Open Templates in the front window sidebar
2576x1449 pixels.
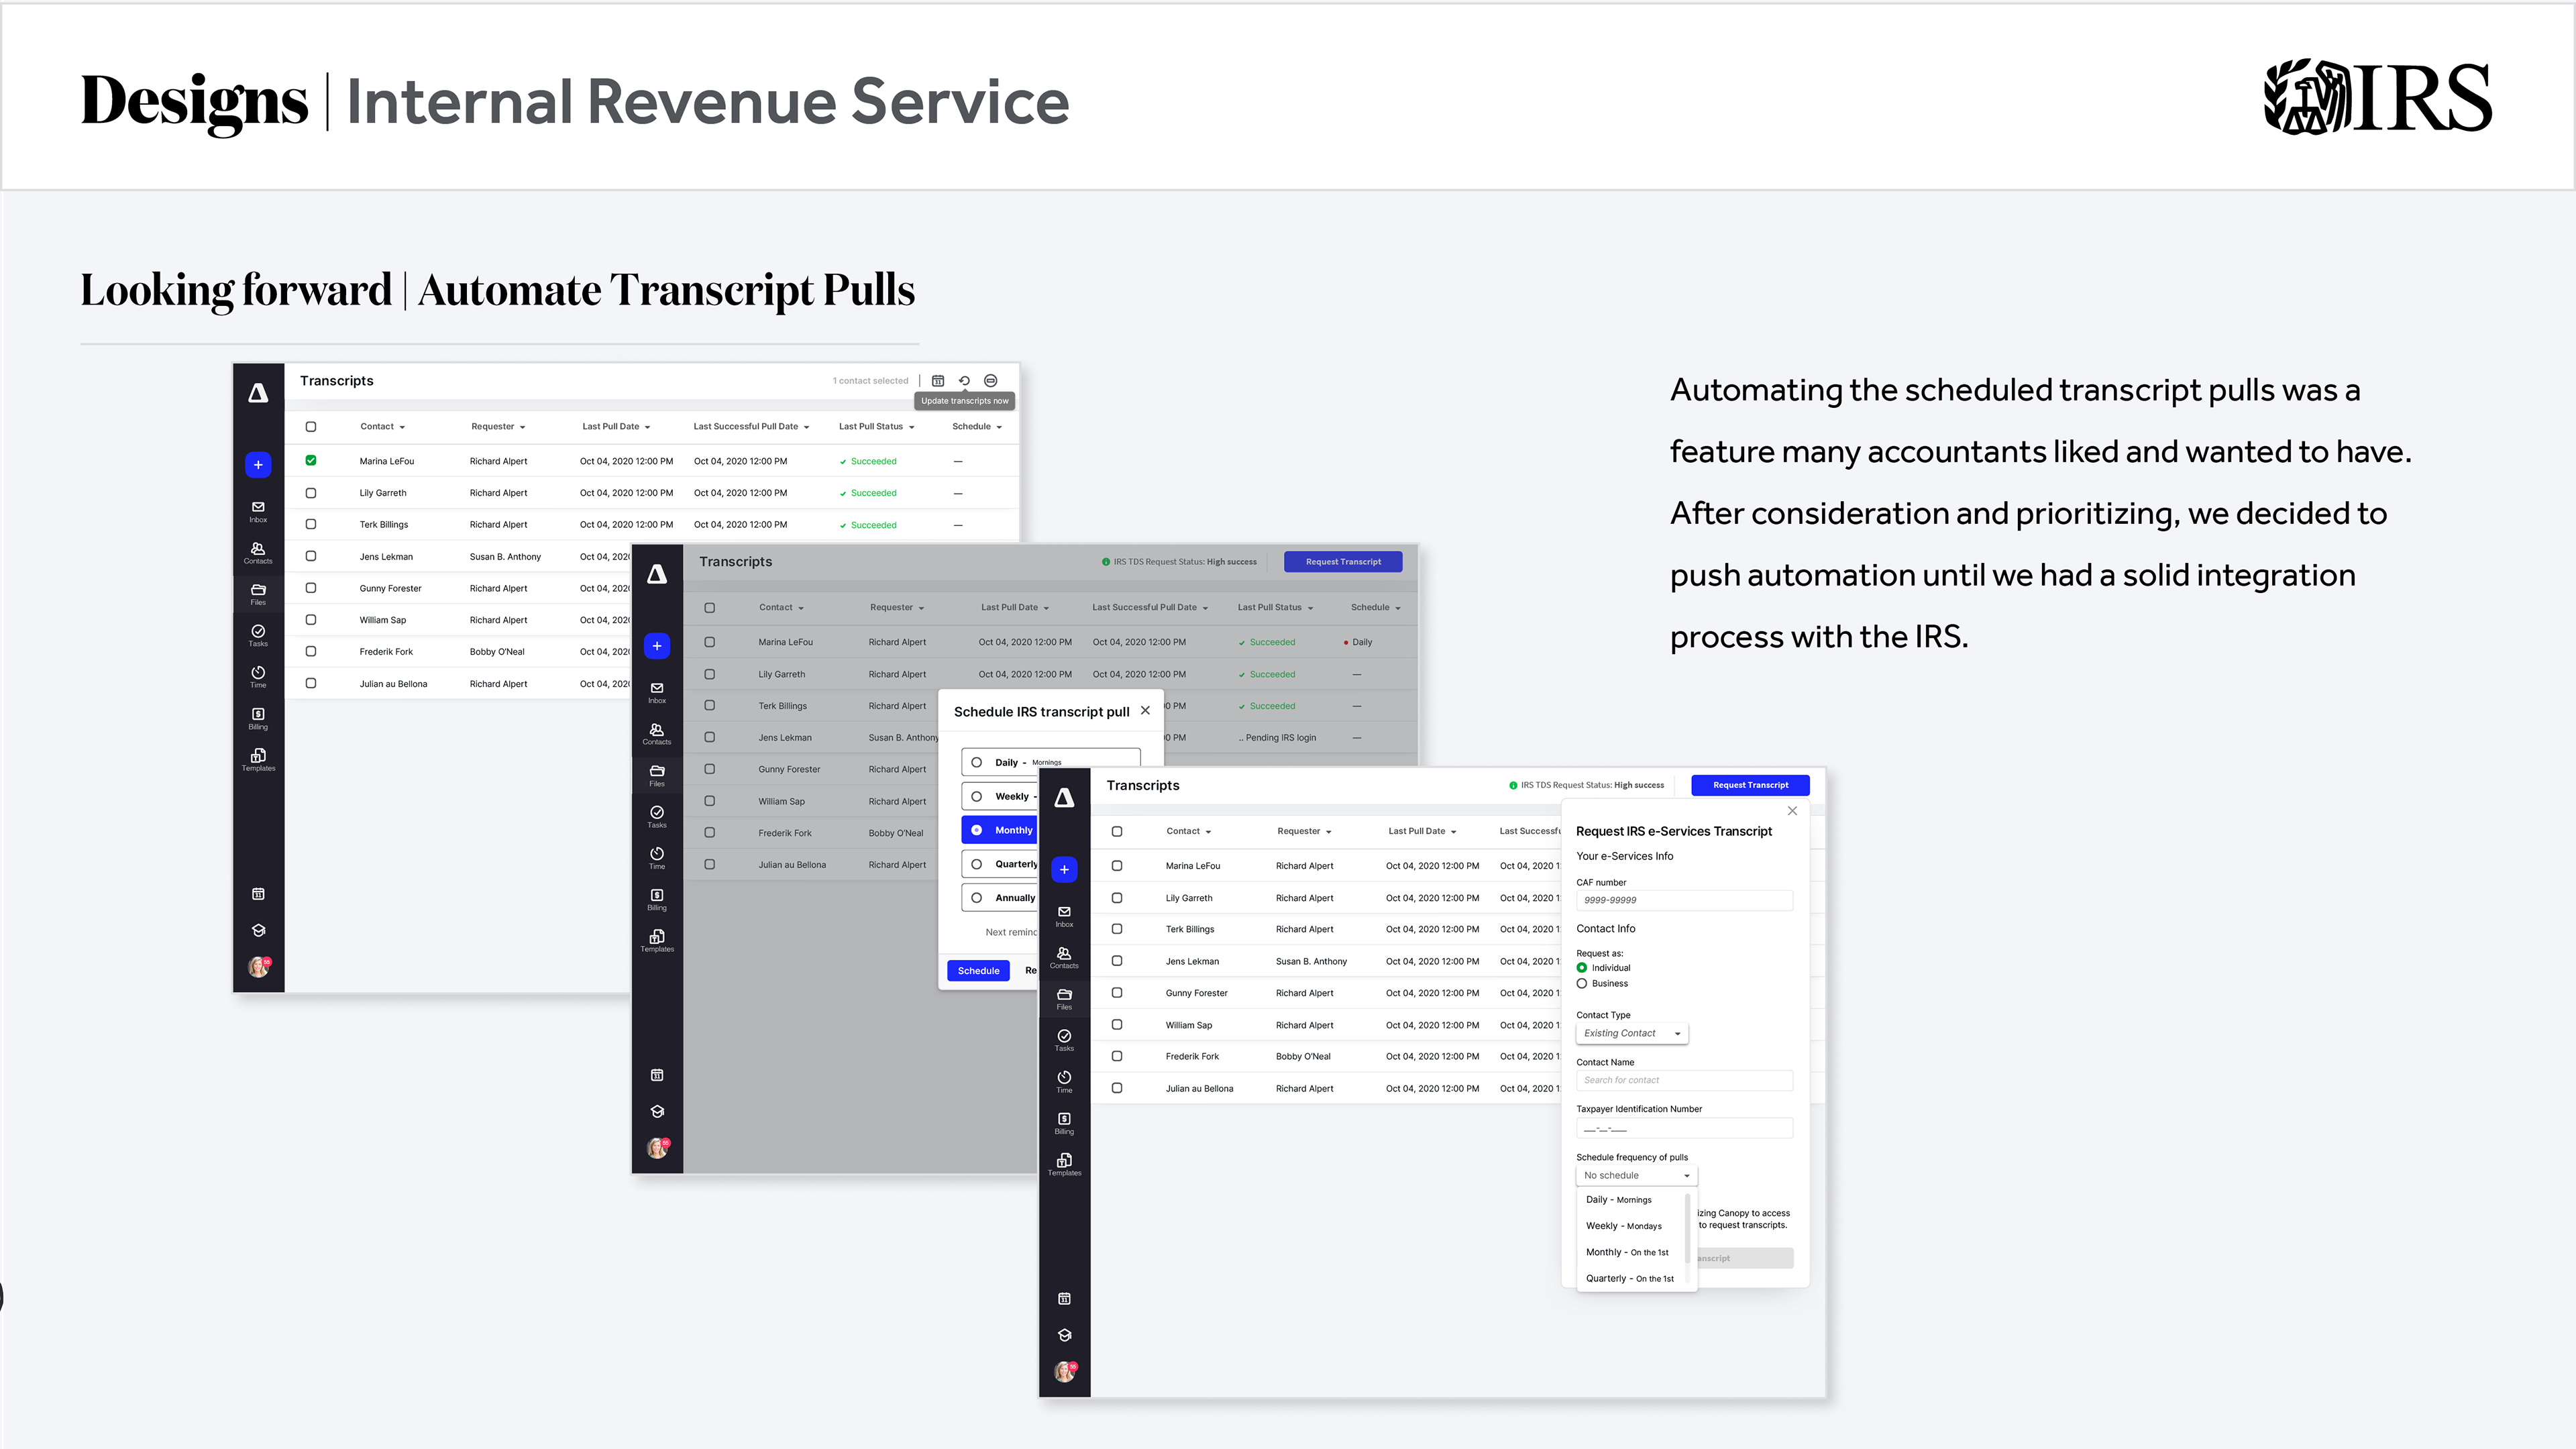(1064, 1165)
